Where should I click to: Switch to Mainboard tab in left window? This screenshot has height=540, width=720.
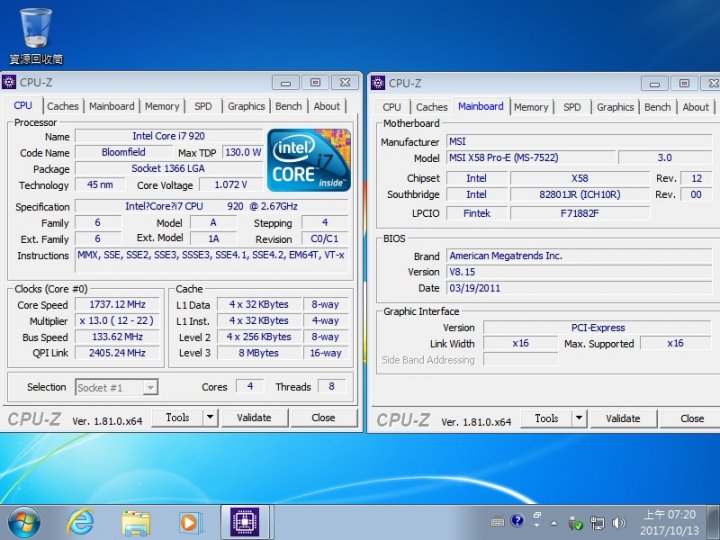pyautogui.click(x=112, y=107)
